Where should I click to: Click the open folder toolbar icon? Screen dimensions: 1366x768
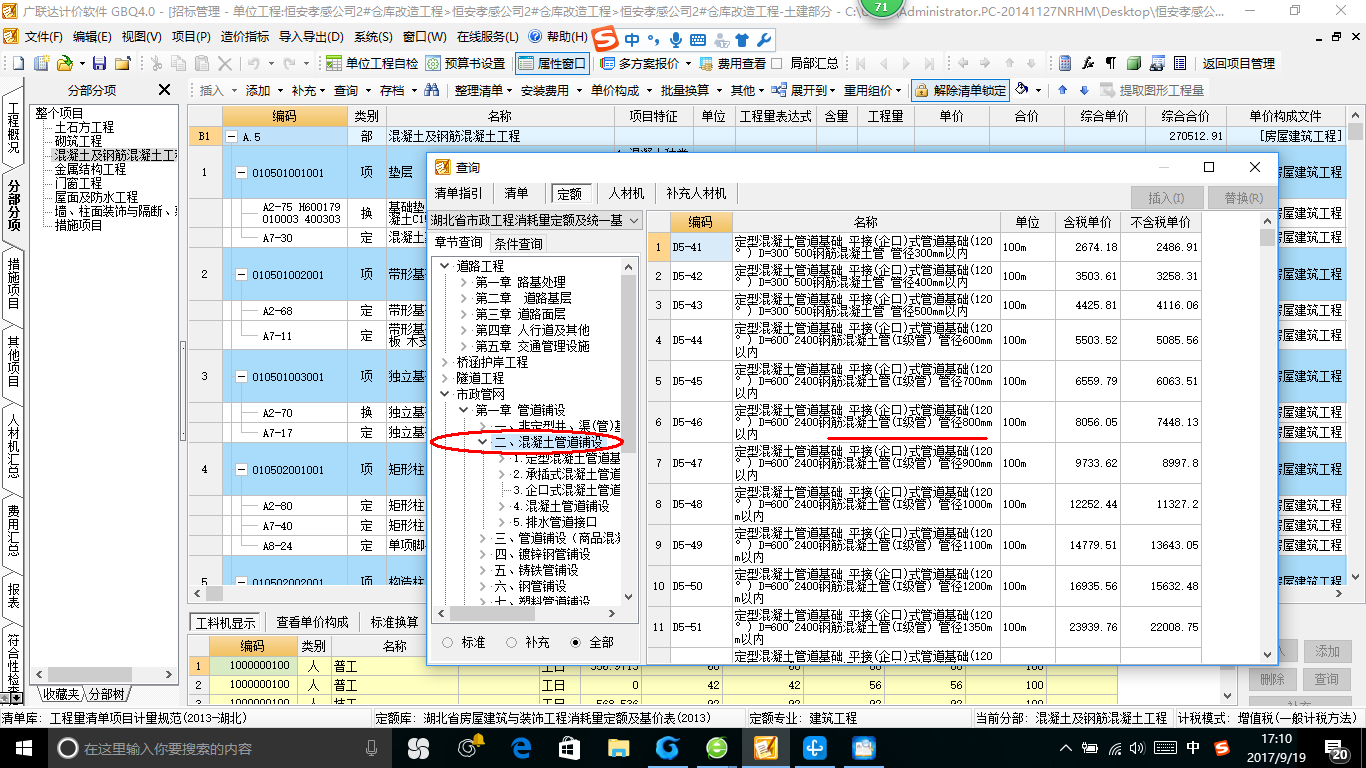pos(65,63)
